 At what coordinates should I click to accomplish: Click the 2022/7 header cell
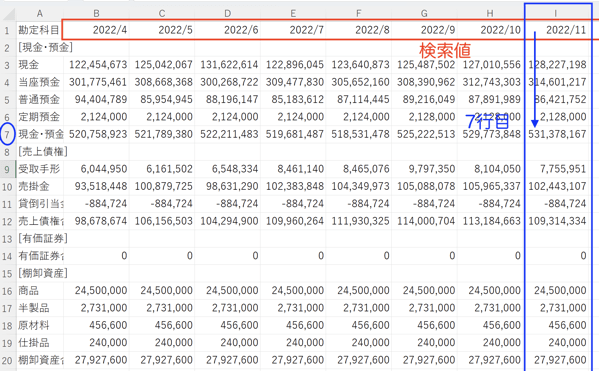[293, 30]
